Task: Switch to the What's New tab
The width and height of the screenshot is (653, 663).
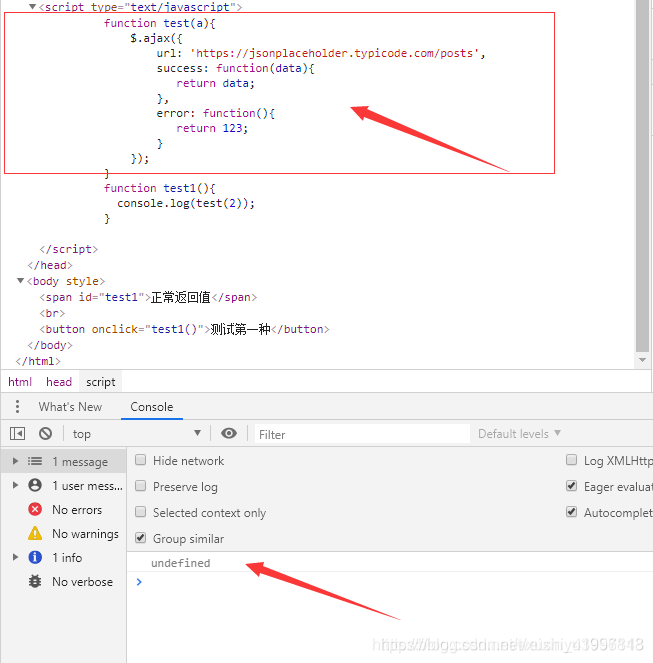Action: click(x=70, y=406)
